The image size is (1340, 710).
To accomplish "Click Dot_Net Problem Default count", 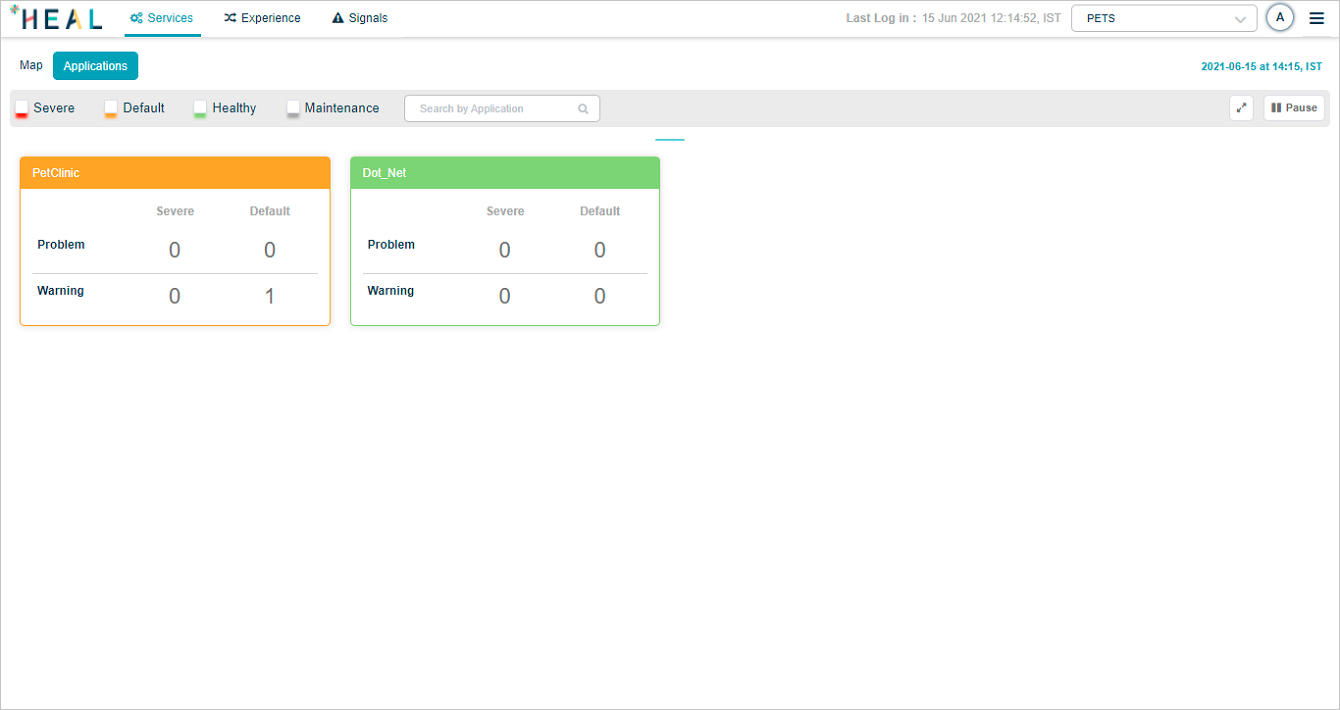I will pyautogui.click(x=600, y=250).
